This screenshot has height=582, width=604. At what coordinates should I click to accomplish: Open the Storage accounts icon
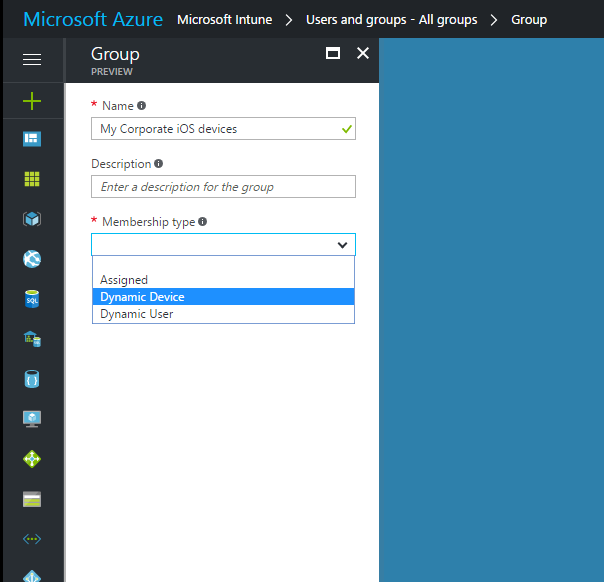32,499
